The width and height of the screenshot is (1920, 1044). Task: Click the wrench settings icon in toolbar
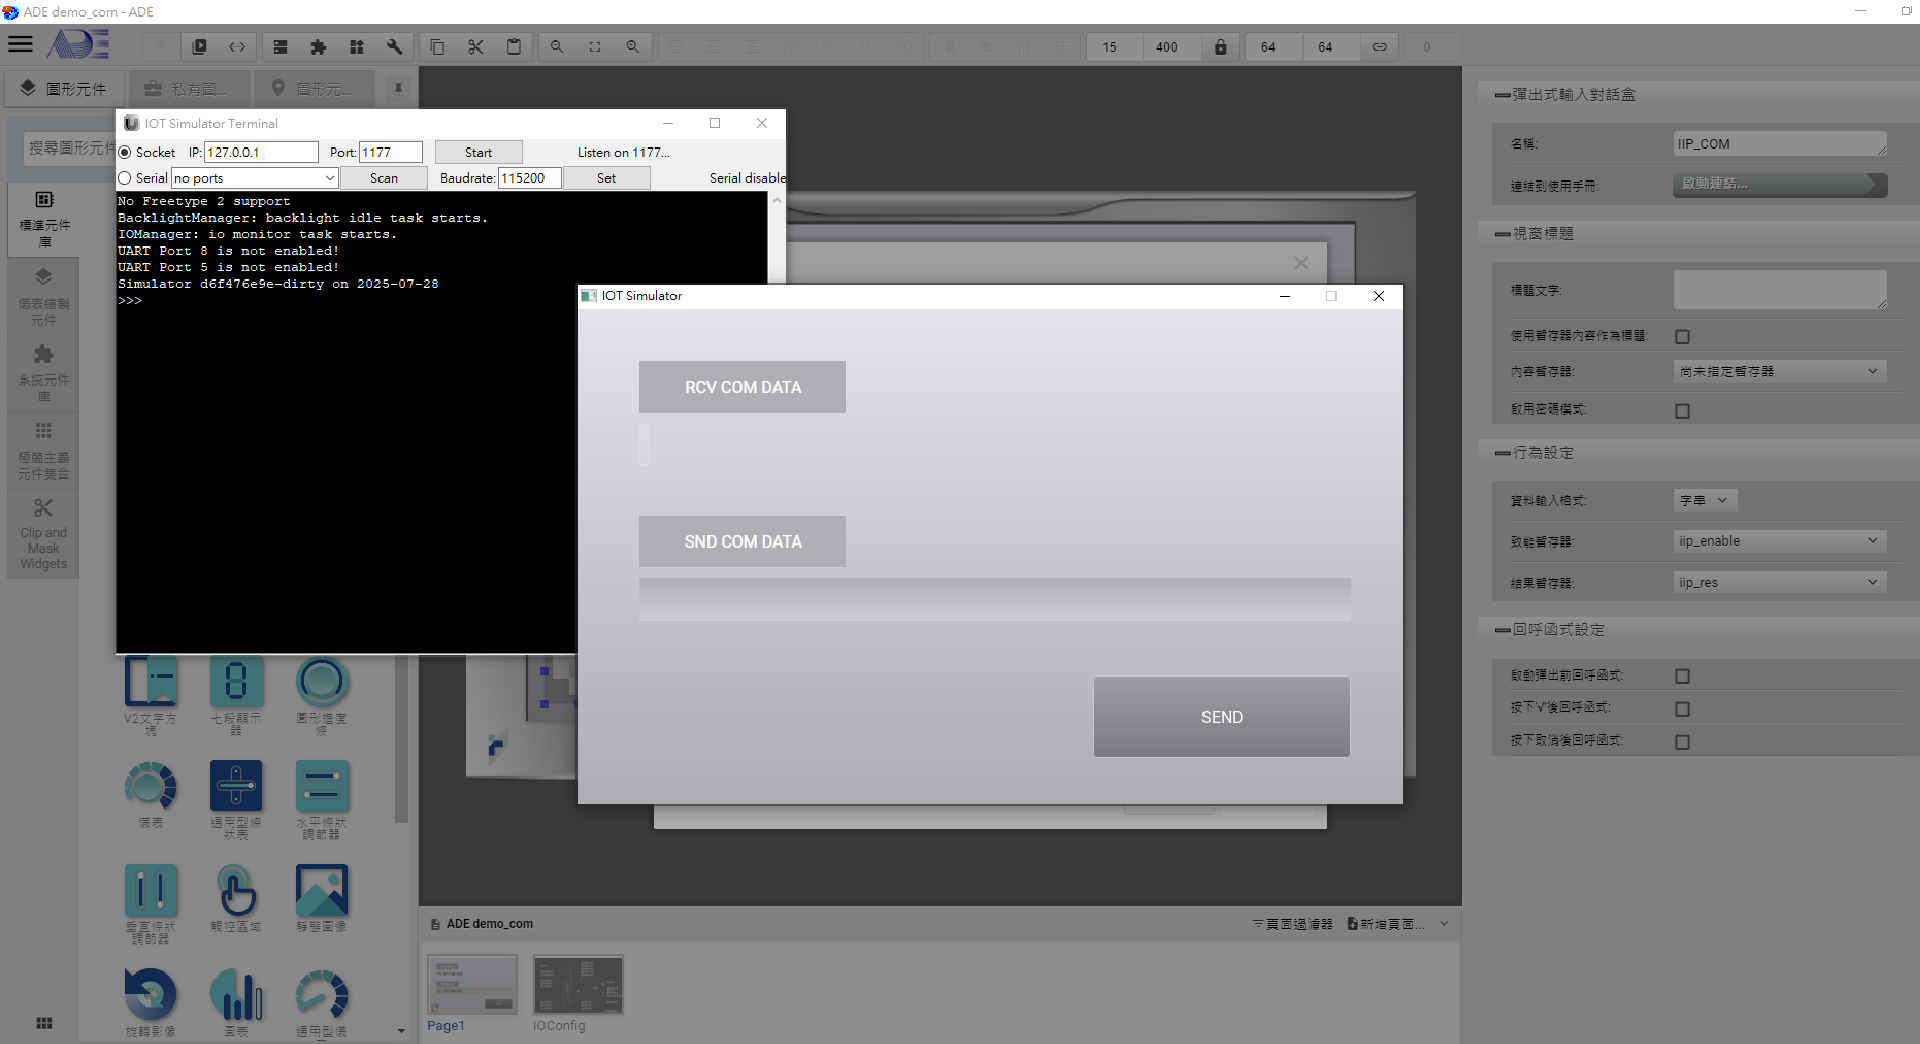point(394,47)
